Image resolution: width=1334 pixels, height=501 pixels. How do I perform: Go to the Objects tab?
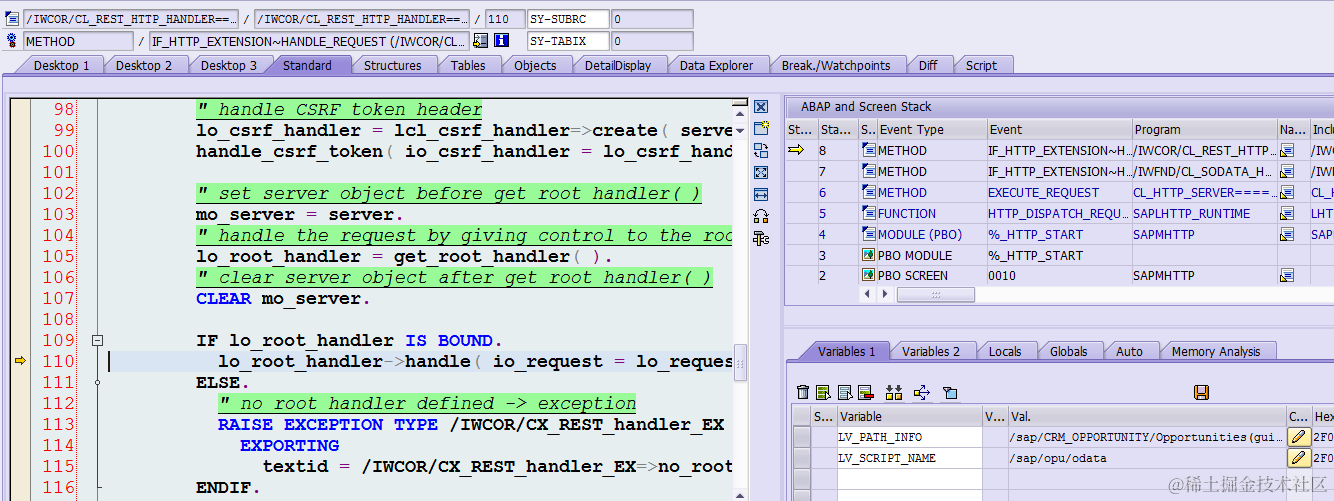(x=535, y=65)
